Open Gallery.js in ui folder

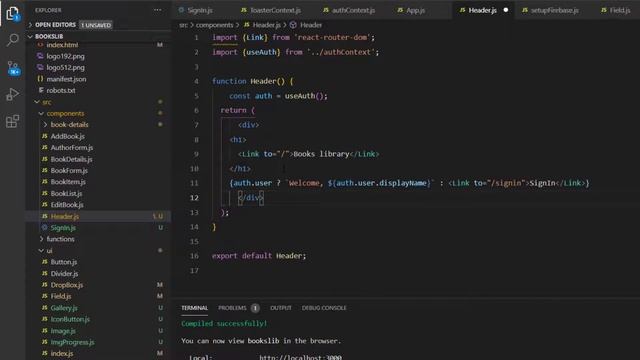pyautogui.click(x=64, y=308)
